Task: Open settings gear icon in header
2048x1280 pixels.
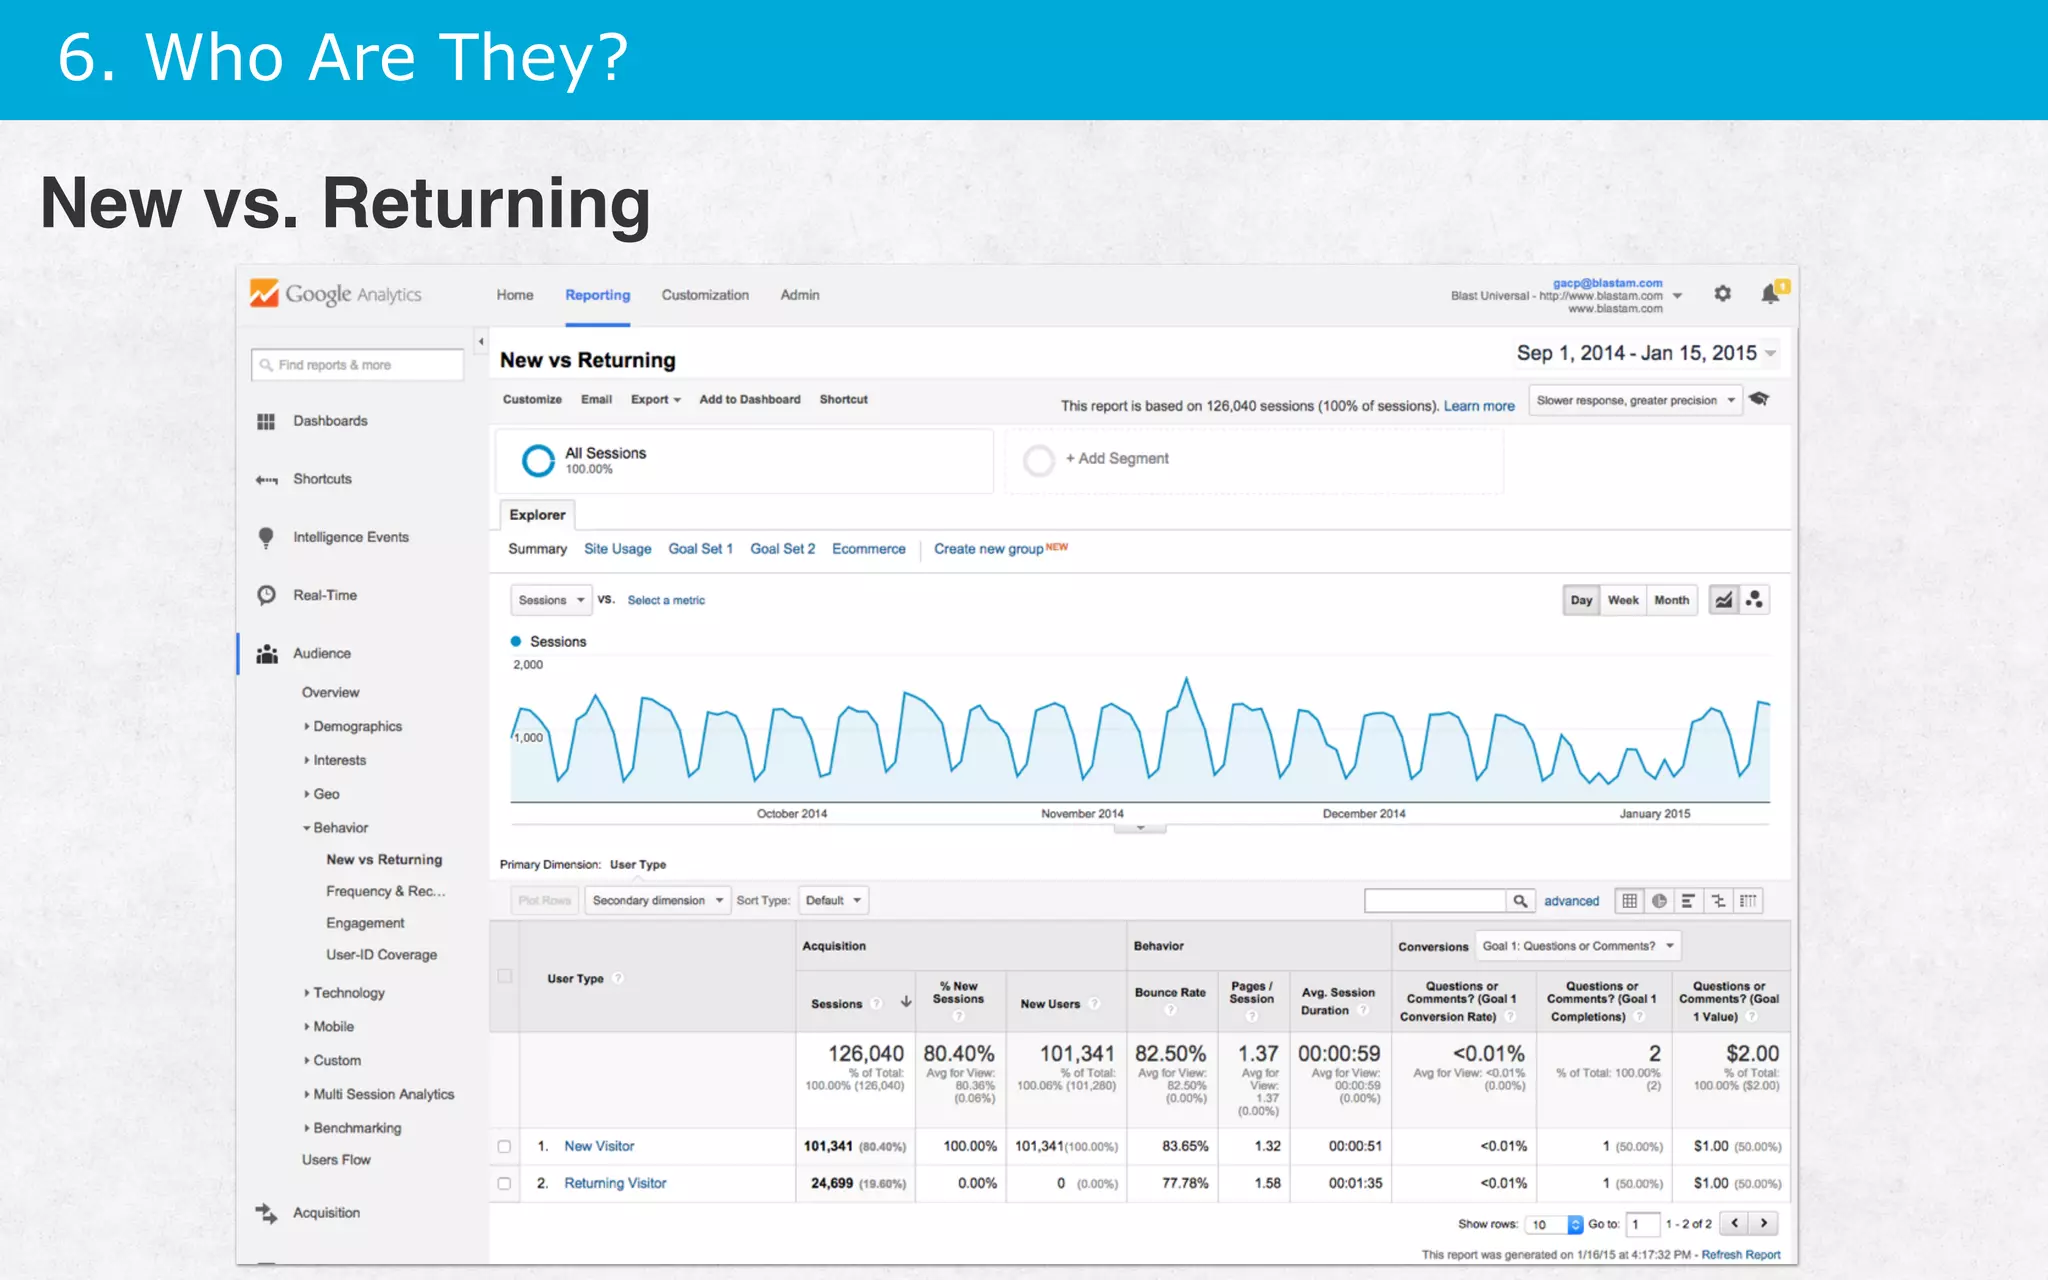Action: point(1722,294)
